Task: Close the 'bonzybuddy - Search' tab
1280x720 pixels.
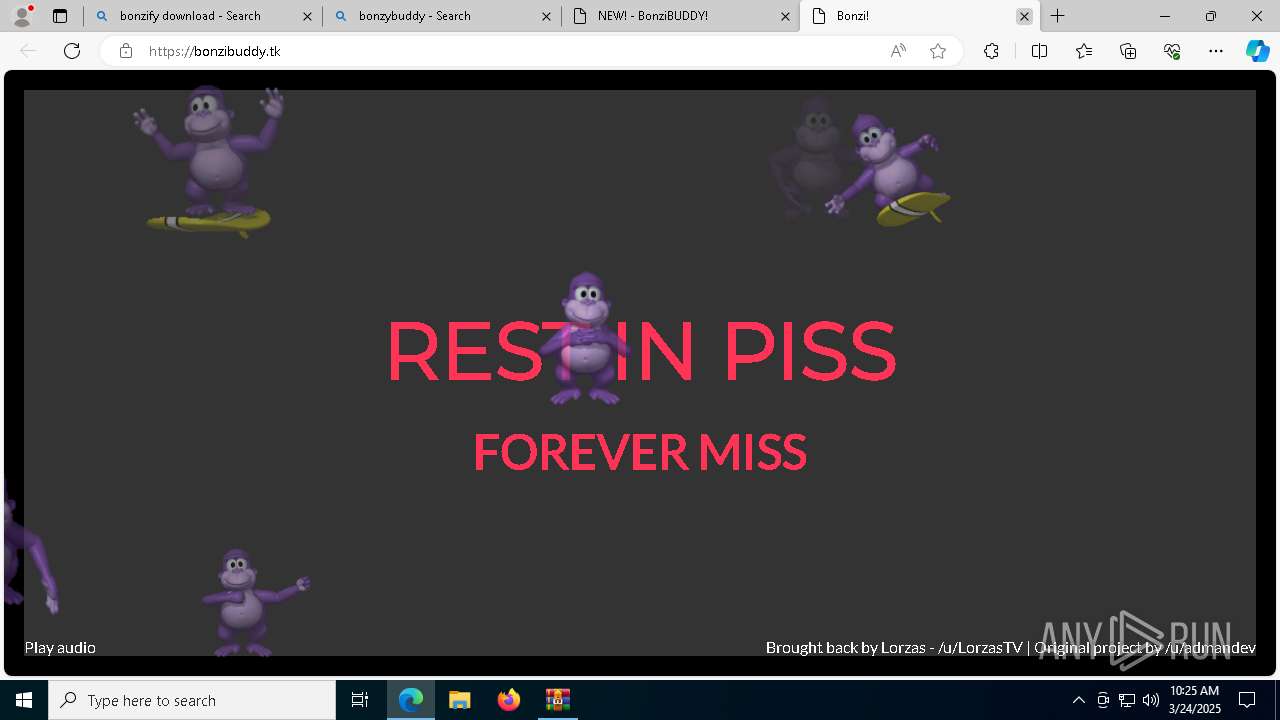Action: (546, 16)
